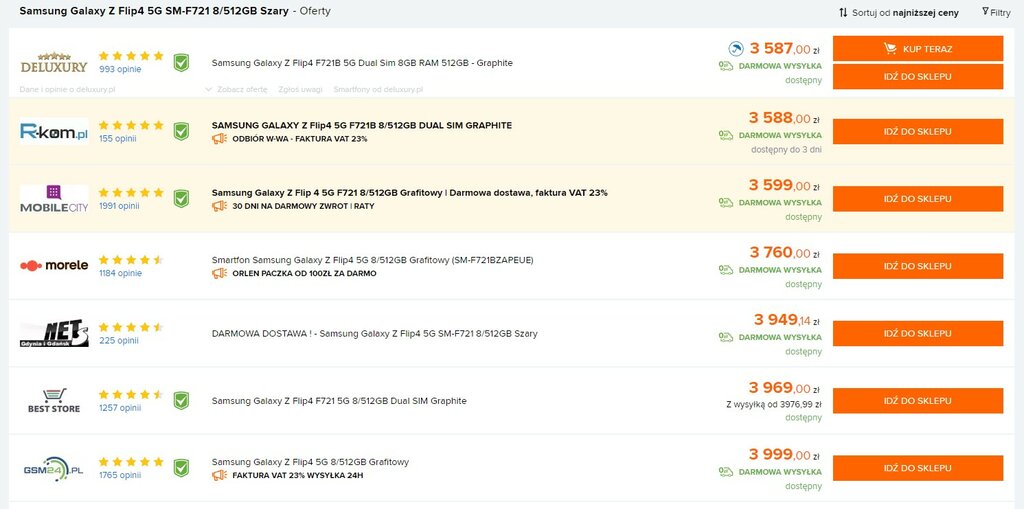Image resolution: width=1024 pixels, height=509 pixels.
Task: Click the megaphone promo icon in GSM24 row
Action: click(219, 475)
